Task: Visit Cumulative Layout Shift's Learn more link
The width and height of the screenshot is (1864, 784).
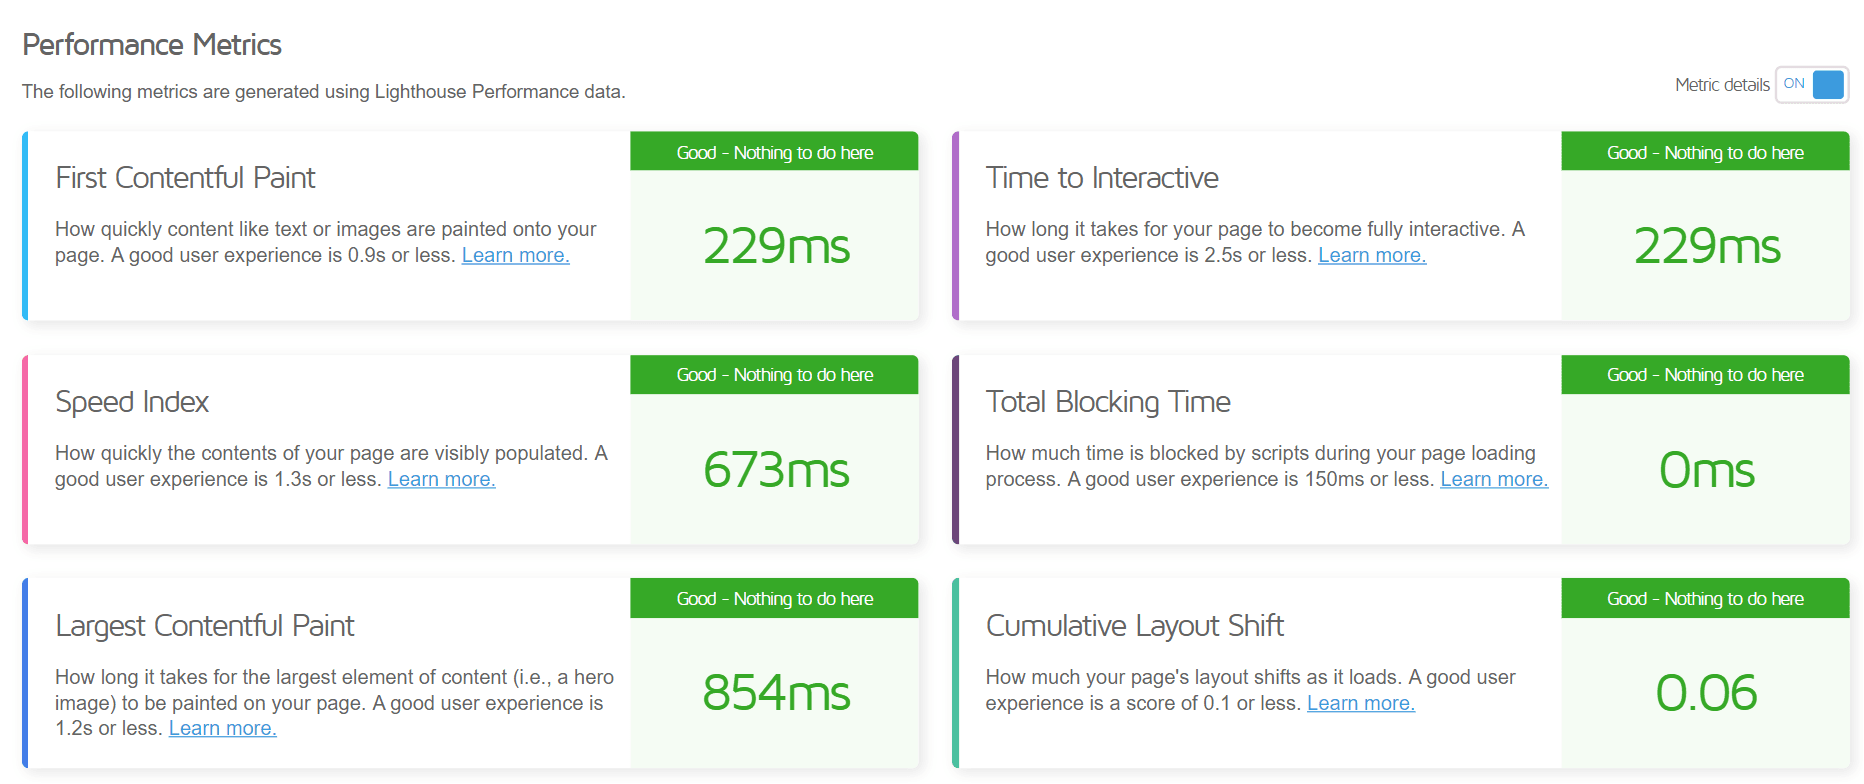Action: point(1360,703)
